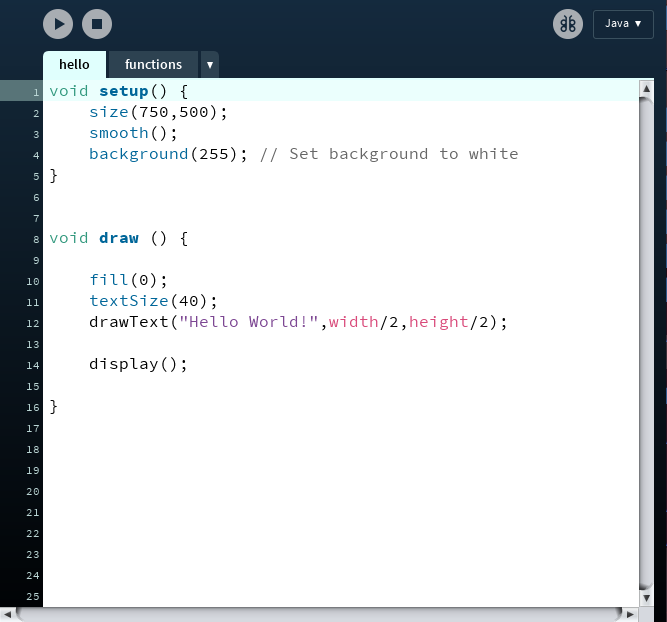667x622 pixels.
Task: Click the vertical scrollbar up arrow
Action: [x=646, y=88]
